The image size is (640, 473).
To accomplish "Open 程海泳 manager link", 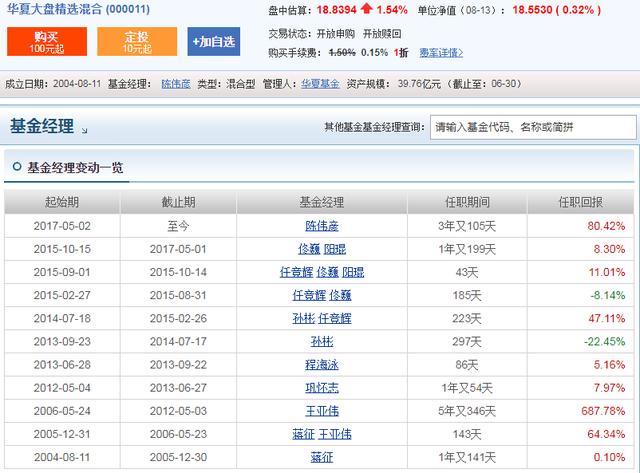I will point(322,365).
